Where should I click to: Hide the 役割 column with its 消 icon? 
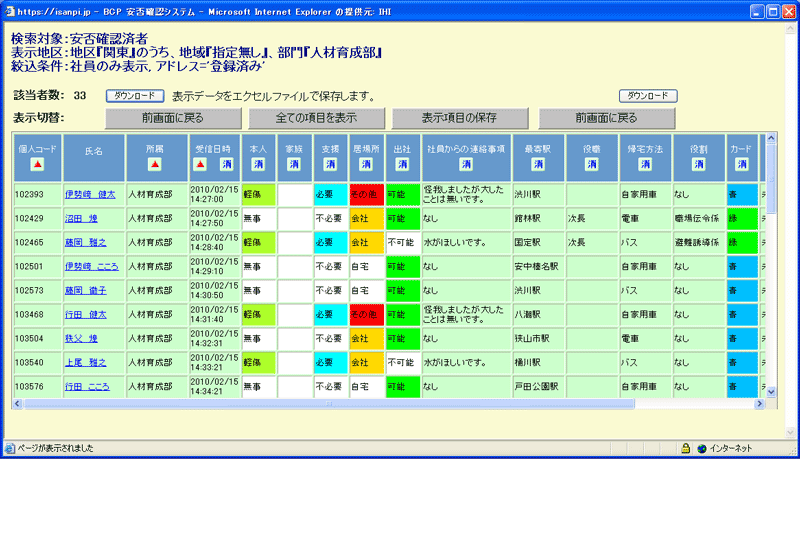pos(699,164)
